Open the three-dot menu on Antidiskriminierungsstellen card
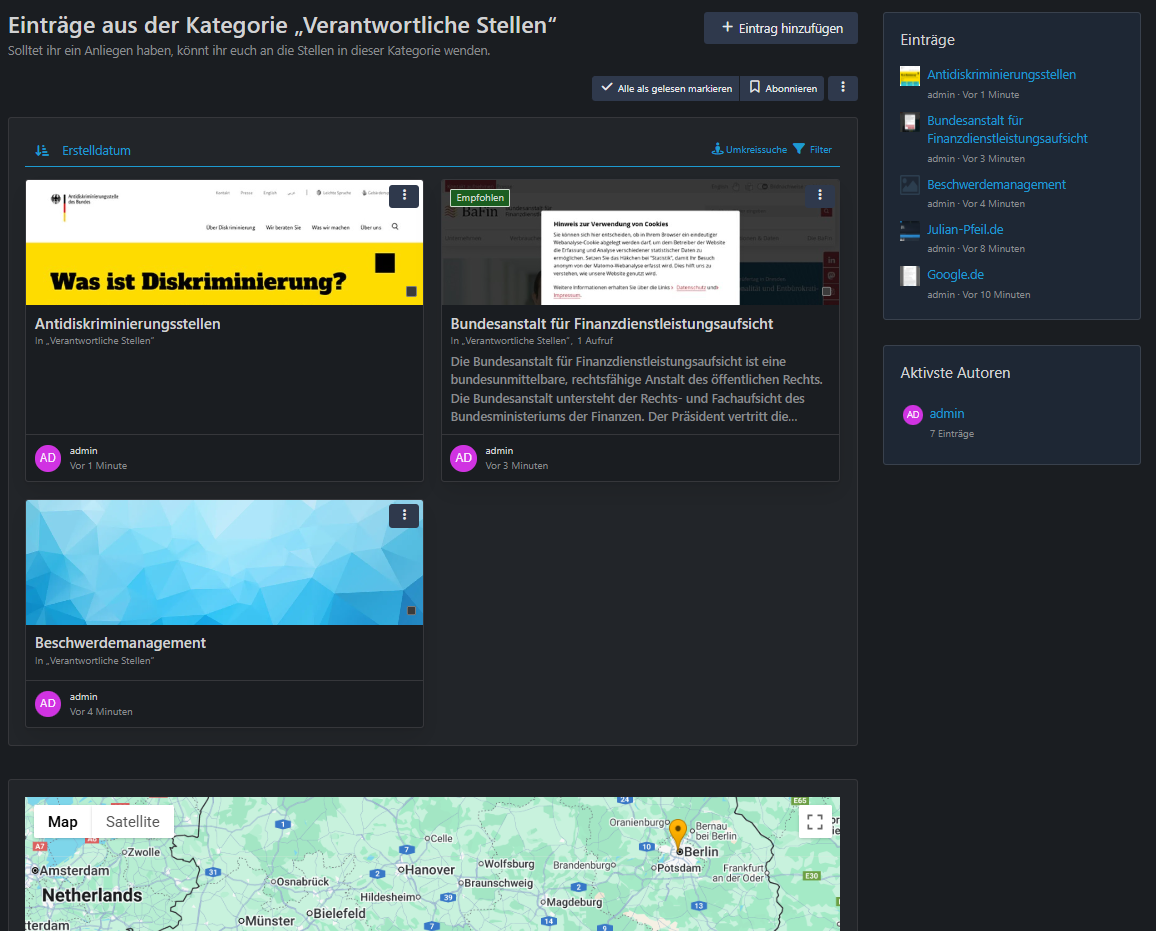 (x=403, y=196)
